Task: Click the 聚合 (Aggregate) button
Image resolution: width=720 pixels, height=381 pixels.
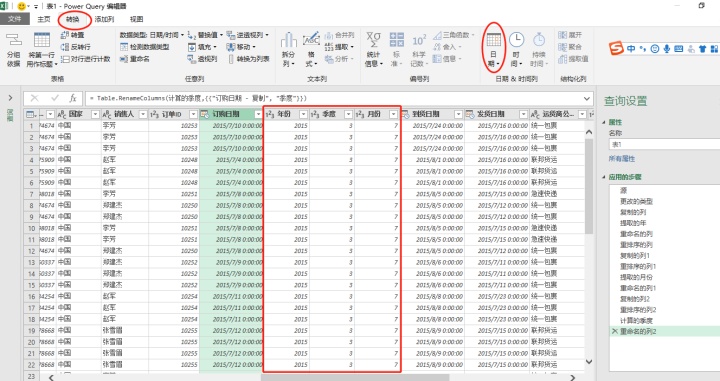Action: coord(570,47)
